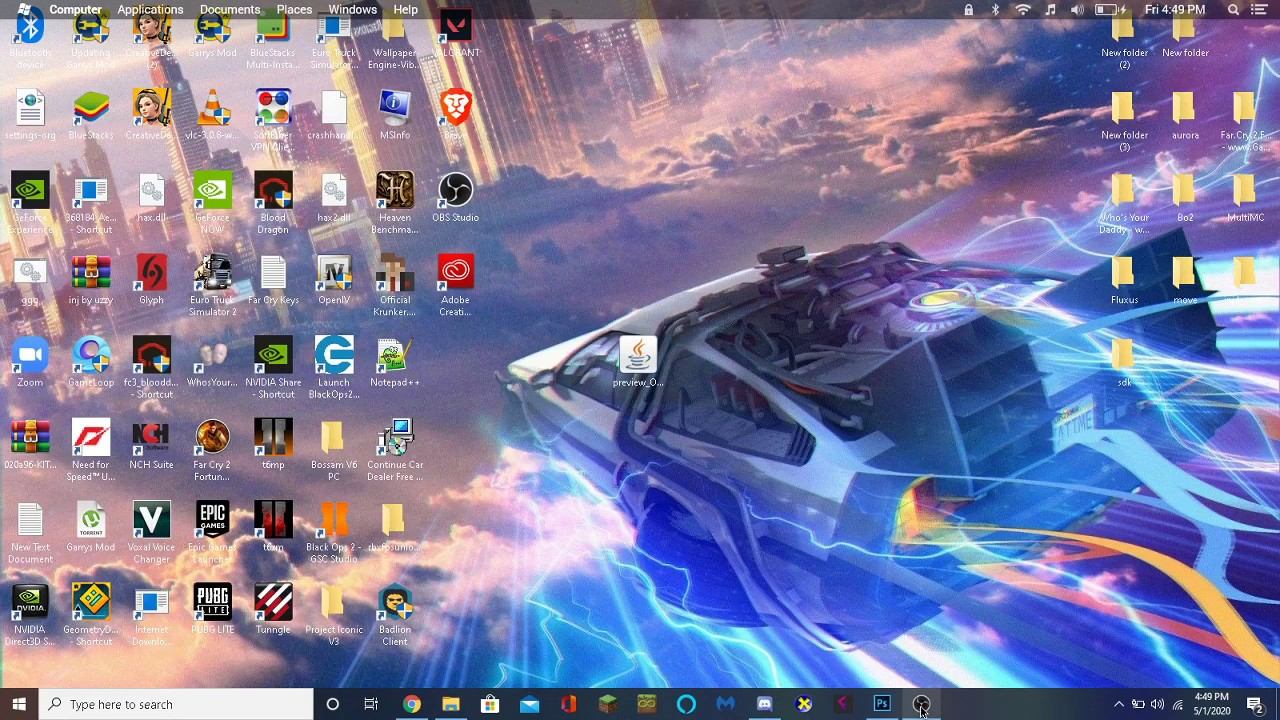Select the NCH Suite desktop icon
Image resolution: width=1280 pixels, height=720 pixels.
[x=151, y=437]
